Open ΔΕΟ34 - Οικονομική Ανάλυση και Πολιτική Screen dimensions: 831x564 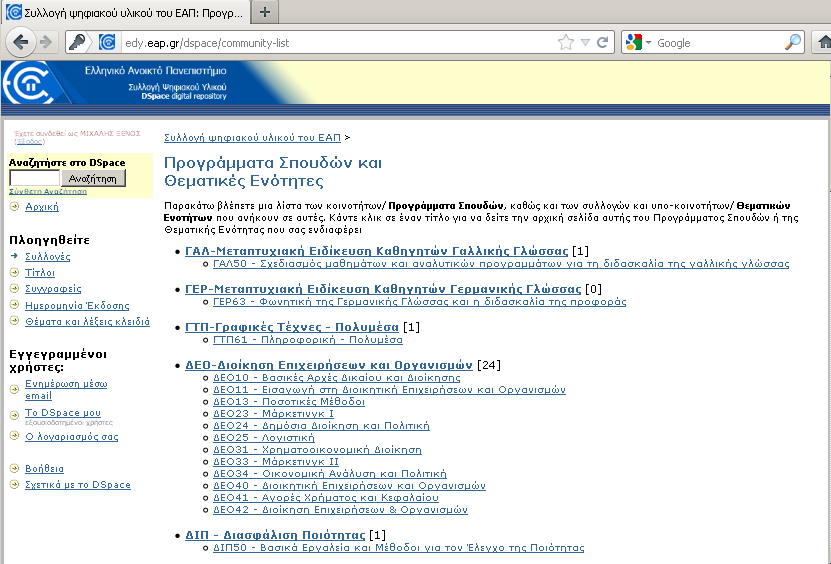click(330, 474)
